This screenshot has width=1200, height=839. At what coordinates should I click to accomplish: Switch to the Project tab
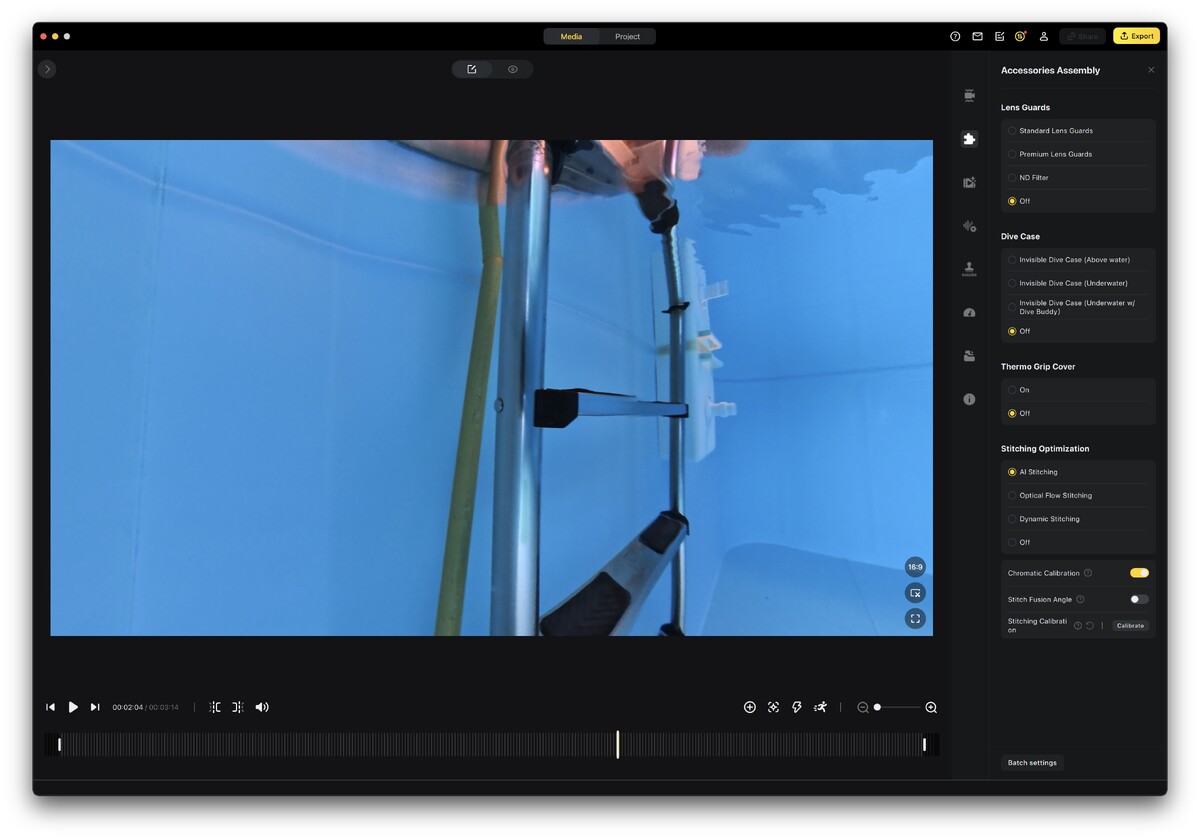pos(627,37)
